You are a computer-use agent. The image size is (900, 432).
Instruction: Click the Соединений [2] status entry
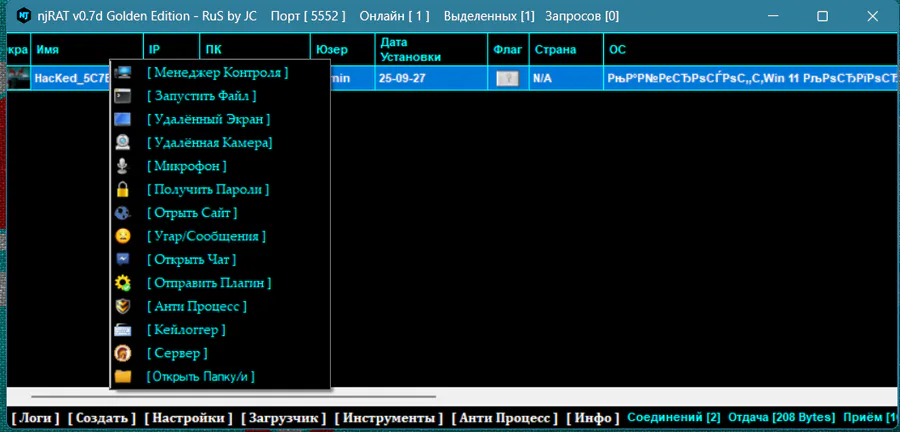(x=674, y=417)
